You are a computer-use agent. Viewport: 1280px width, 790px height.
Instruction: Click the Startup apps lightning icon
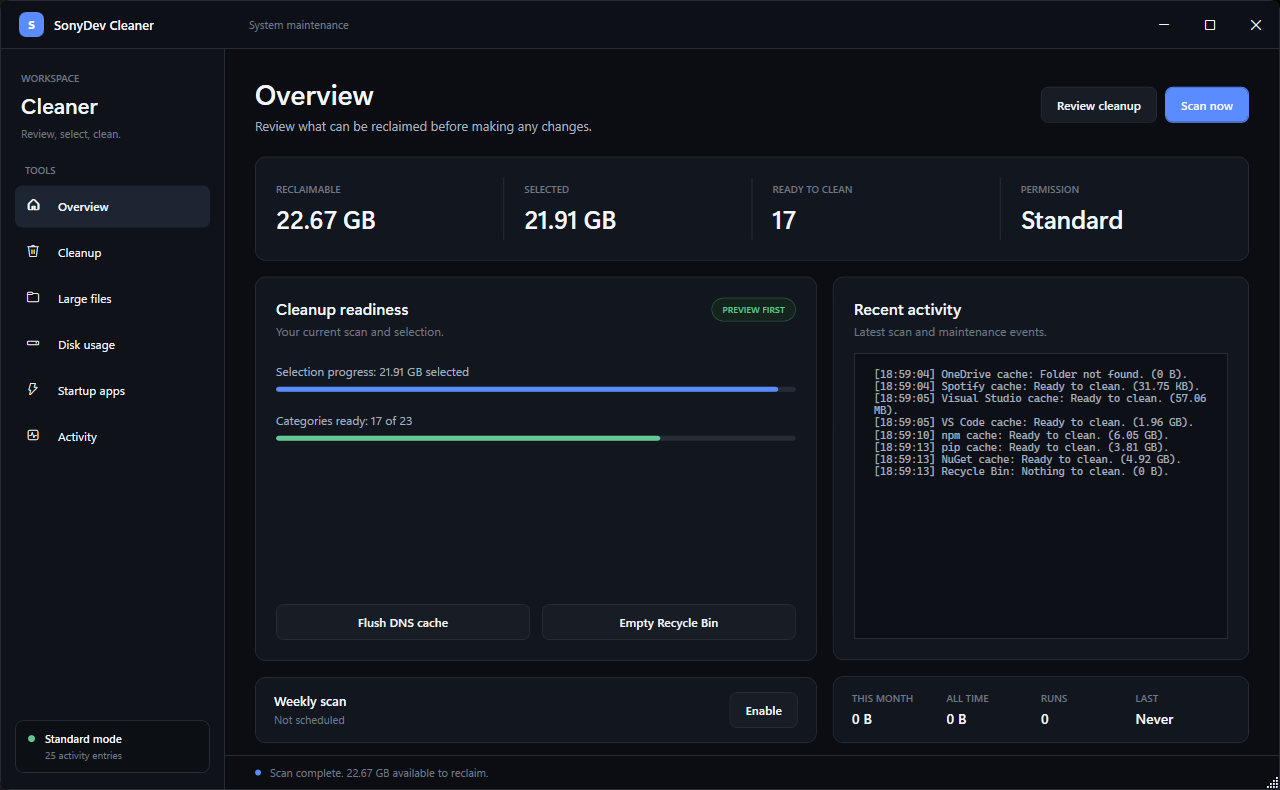tap(34, 390)
